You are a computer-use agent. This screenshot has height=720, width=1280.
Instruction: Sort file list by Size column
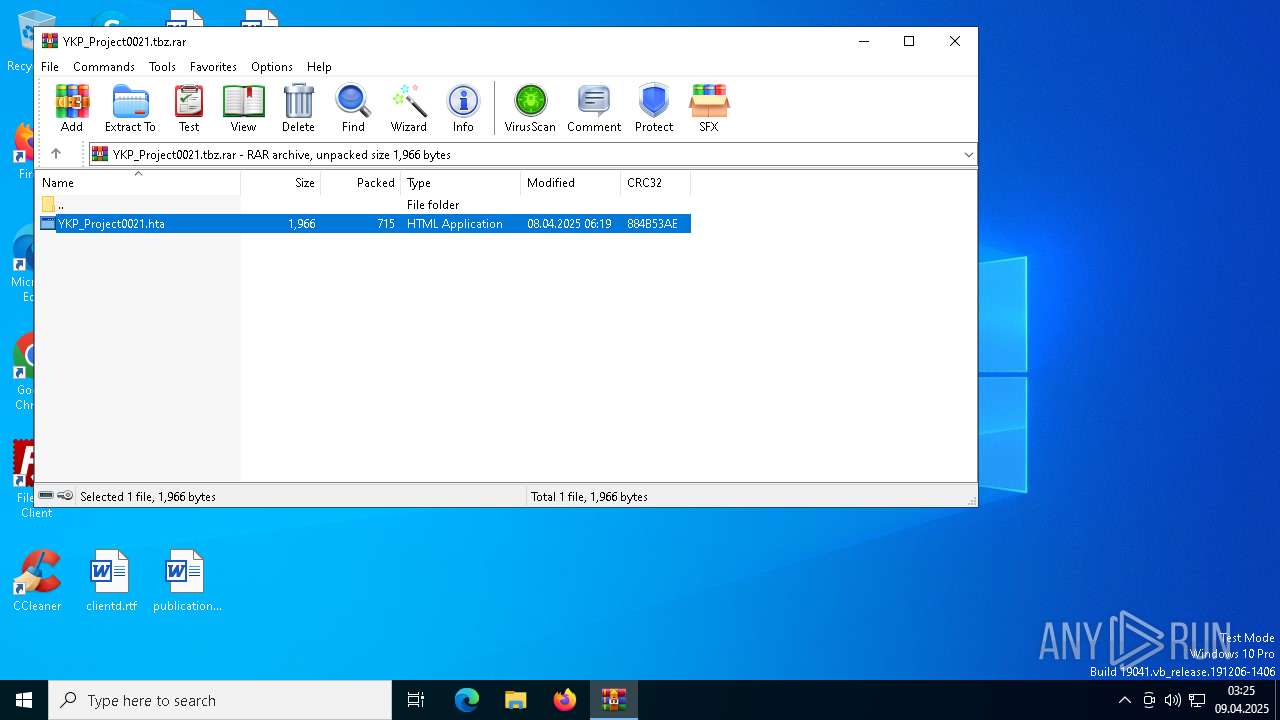point(281,183)
